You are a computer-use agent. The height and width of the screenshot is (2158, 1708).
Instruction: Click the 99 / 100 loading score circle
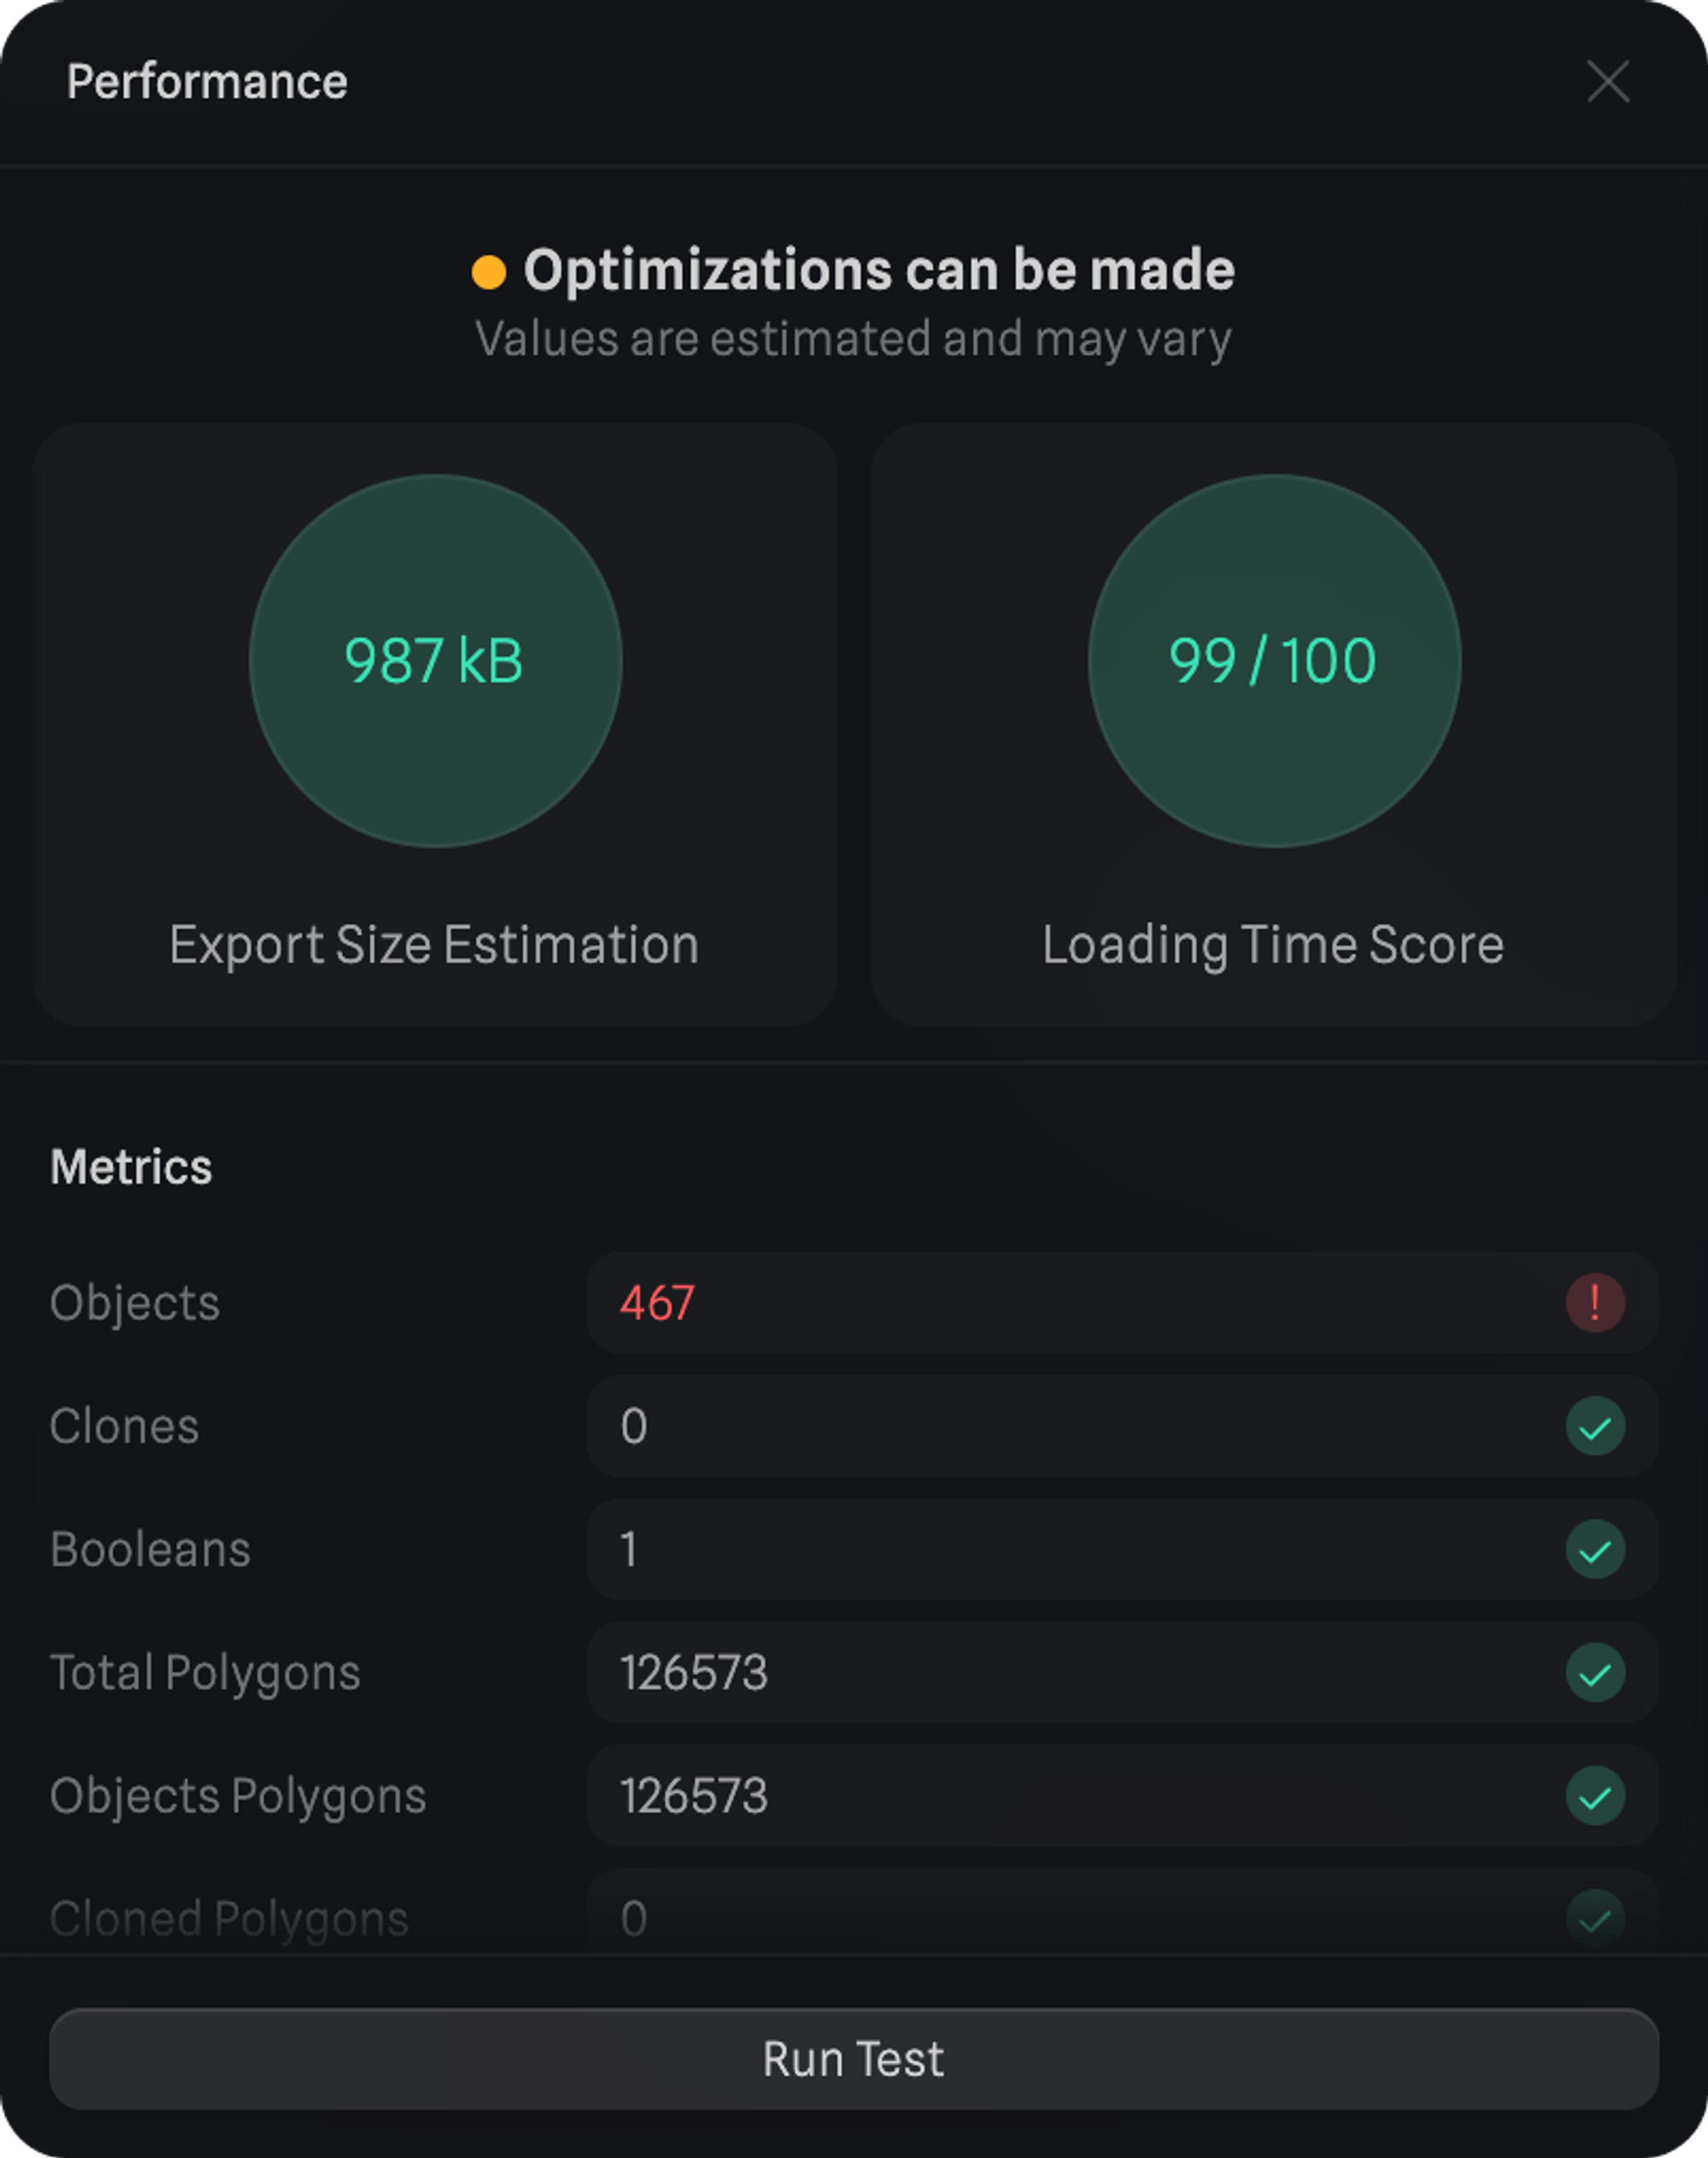1273,661
